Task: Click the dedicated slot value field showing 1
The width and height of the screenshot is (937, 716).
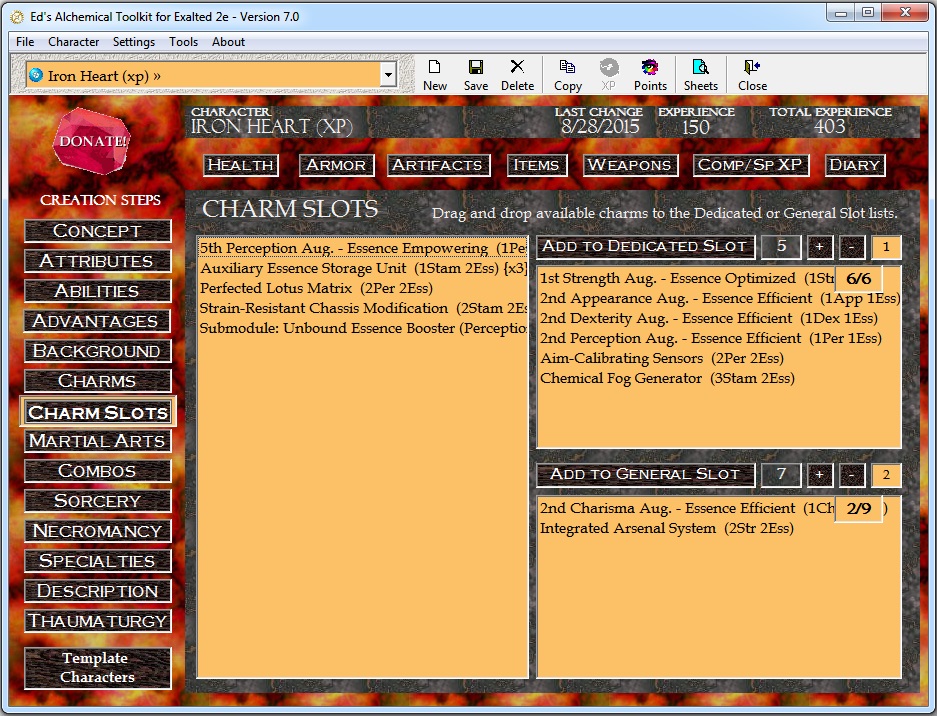Action: pos(886,247)
